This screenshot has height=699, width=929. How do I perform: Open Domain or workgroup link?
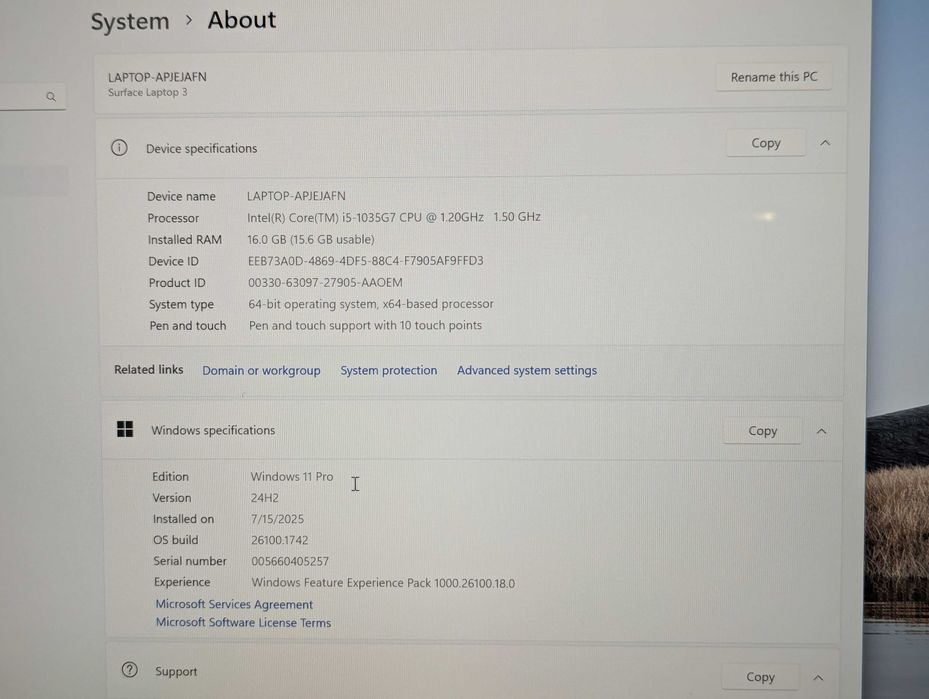click(261, 370)
